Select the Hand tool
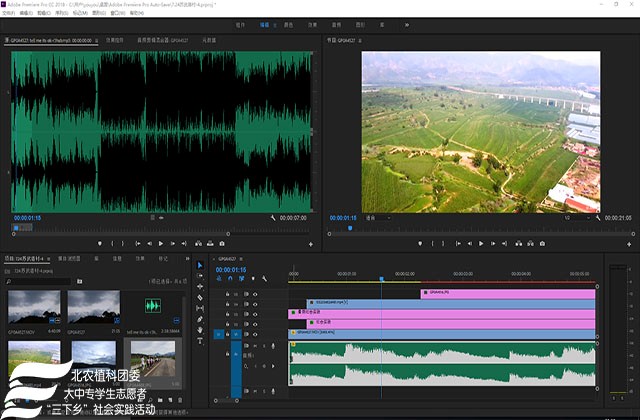Screen dimensions: 640x420 pos(200,330)
